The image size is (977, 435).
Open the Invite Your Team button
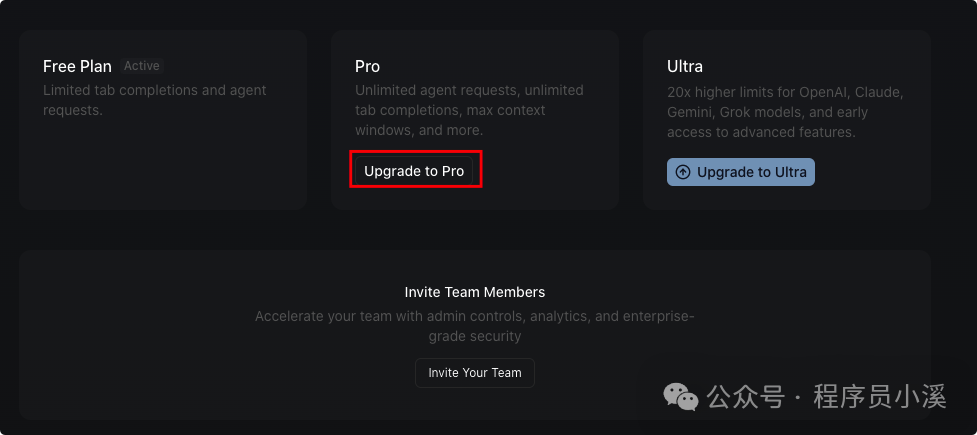(475, 373)
